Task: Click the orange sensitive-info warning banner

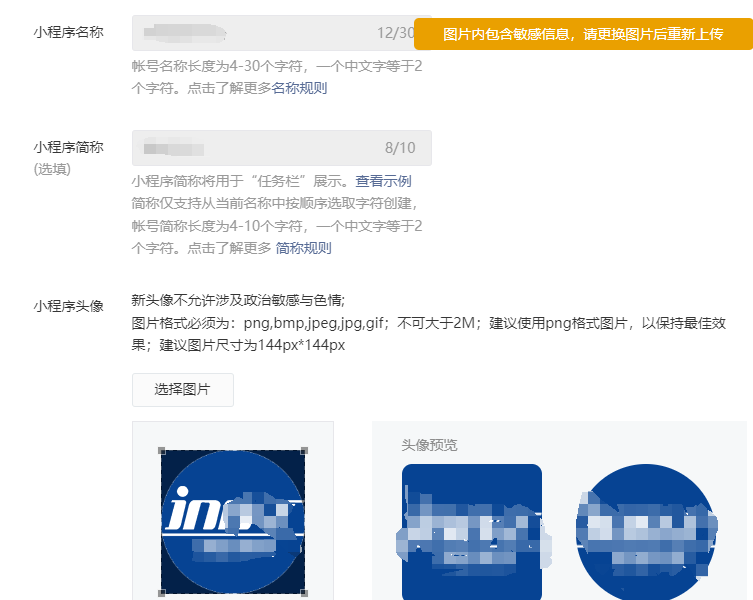Action: click(583, 34)
